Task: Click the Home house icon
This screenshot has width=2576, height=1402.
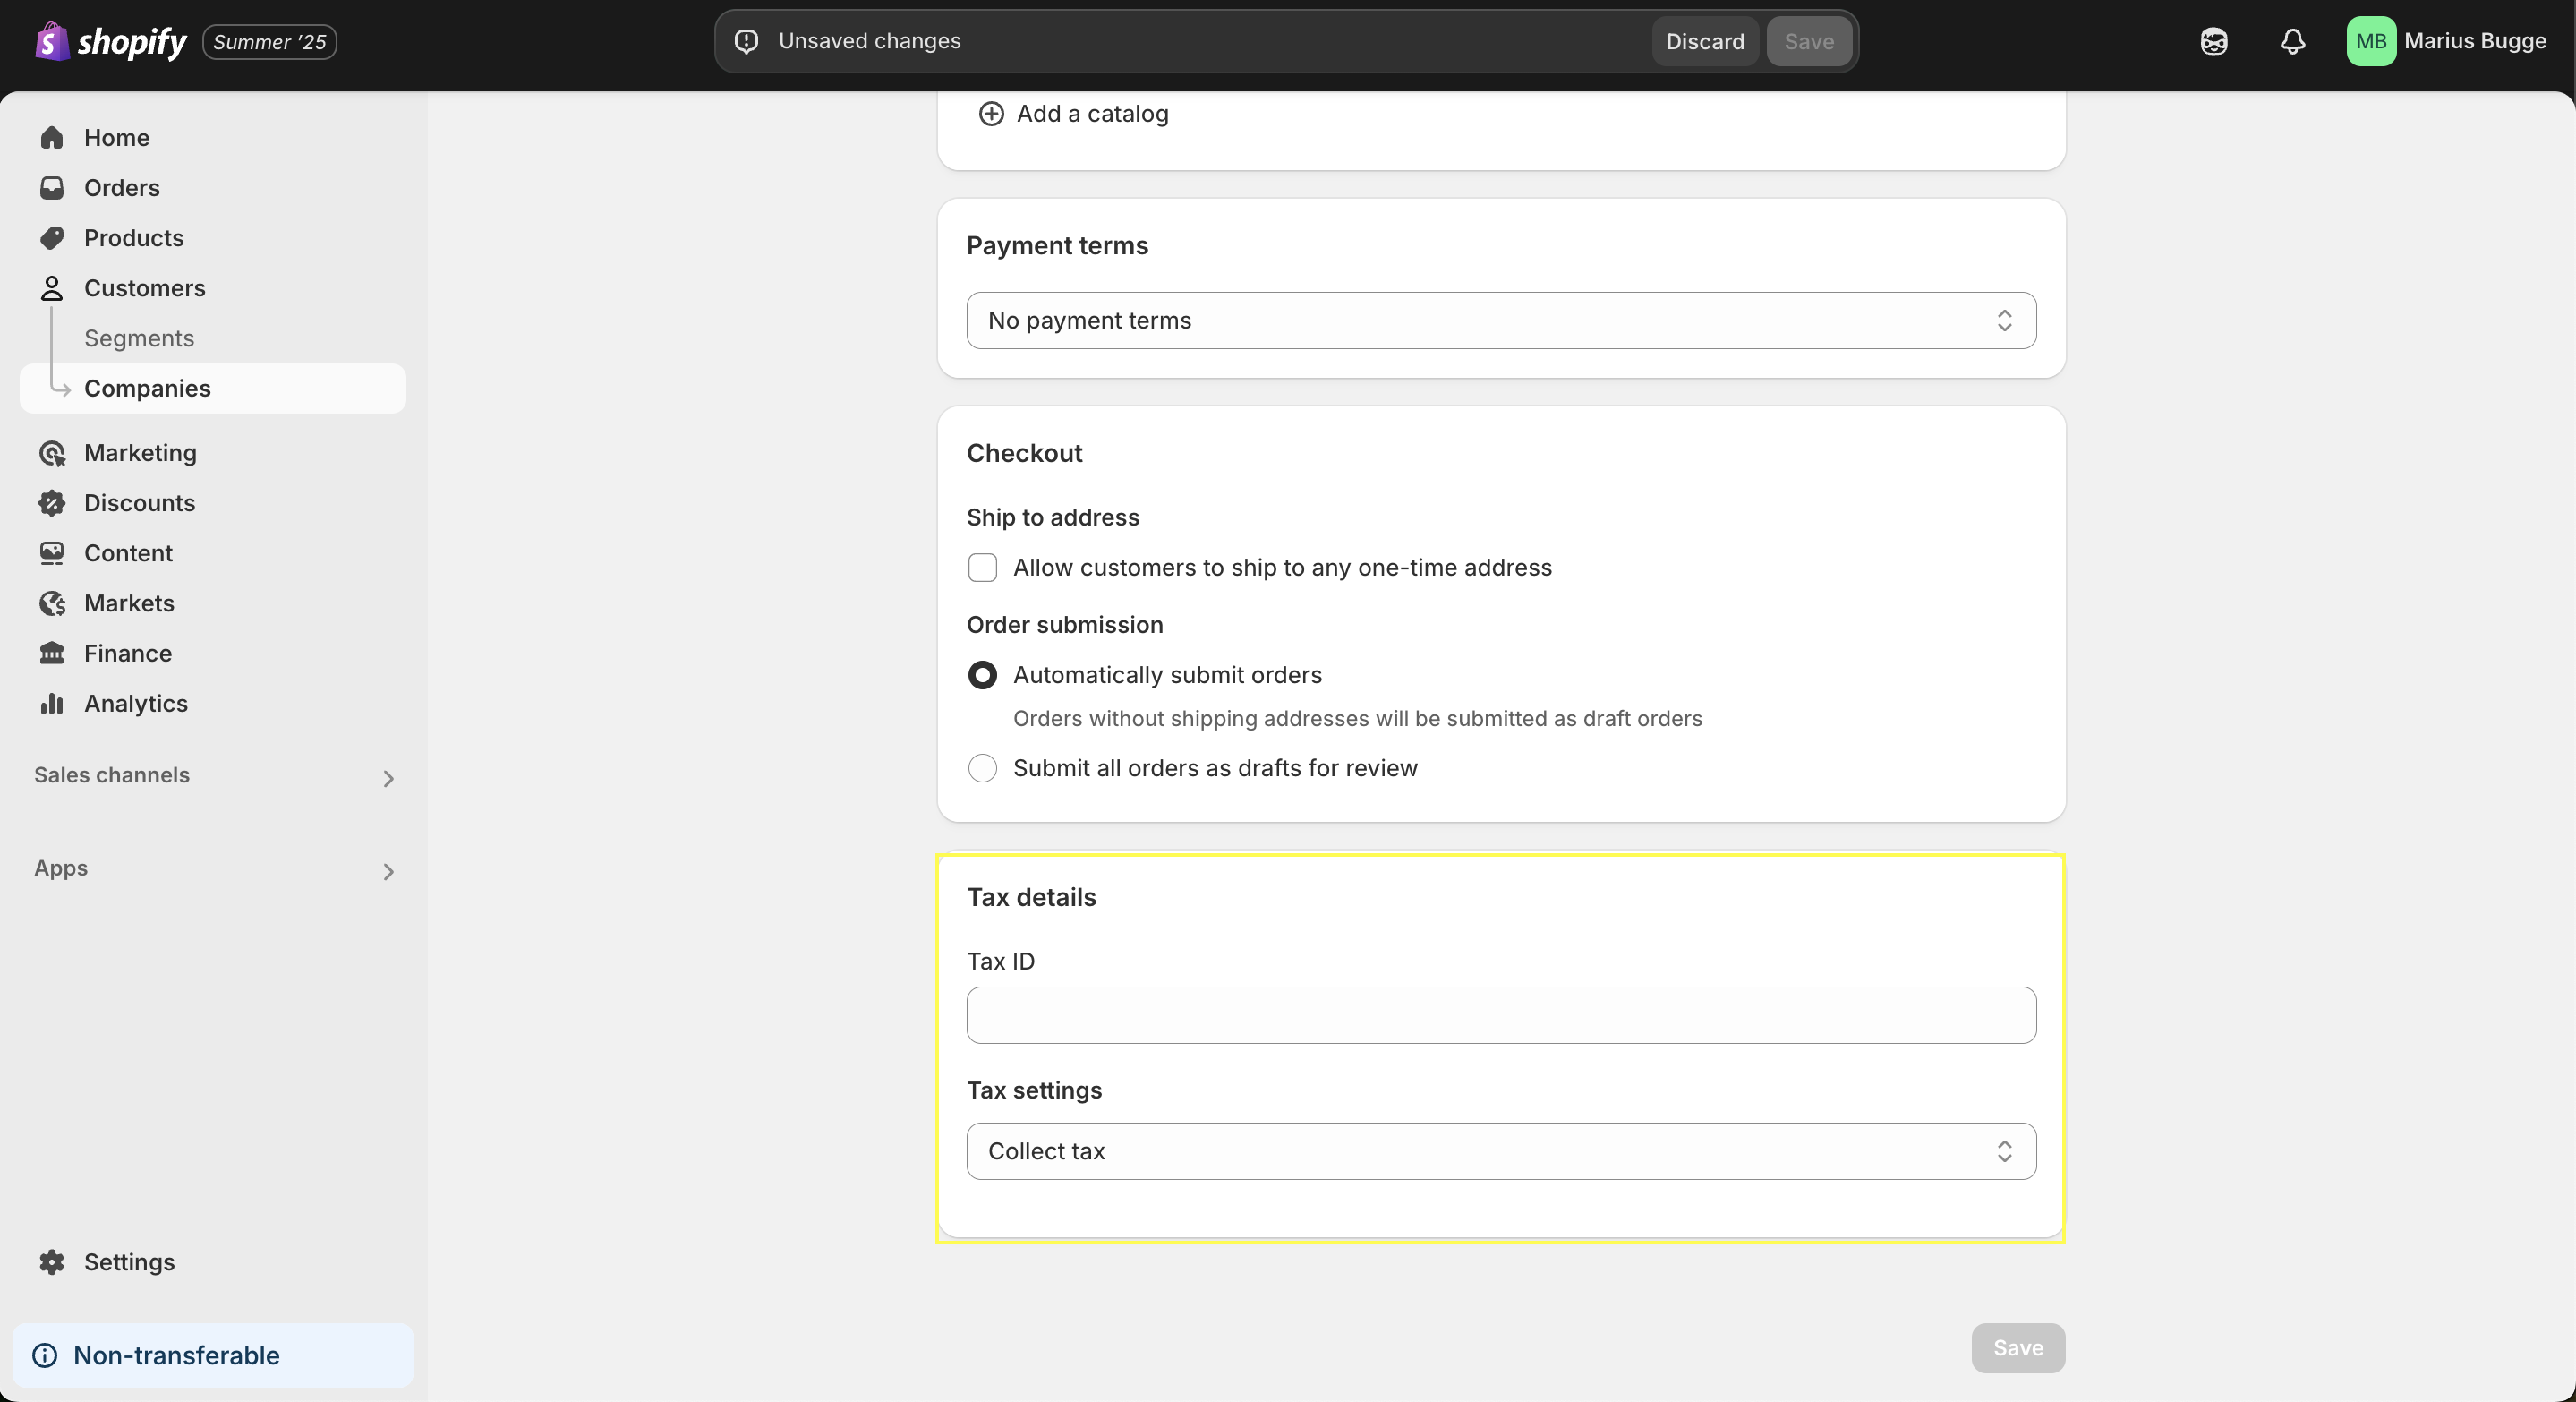Action: pyautogui.click(x=52, y=138)
